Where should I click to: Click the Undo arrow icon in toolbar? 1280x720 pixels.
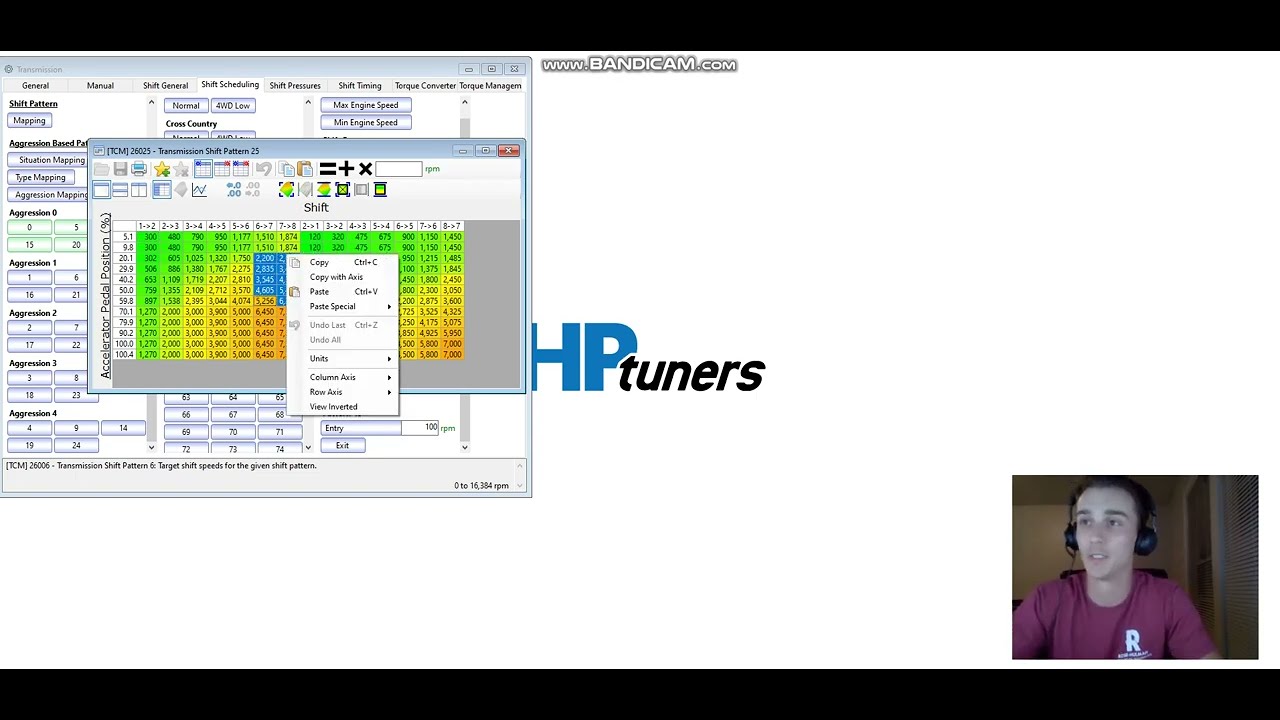pyautogui.click(x=264, y=170)
